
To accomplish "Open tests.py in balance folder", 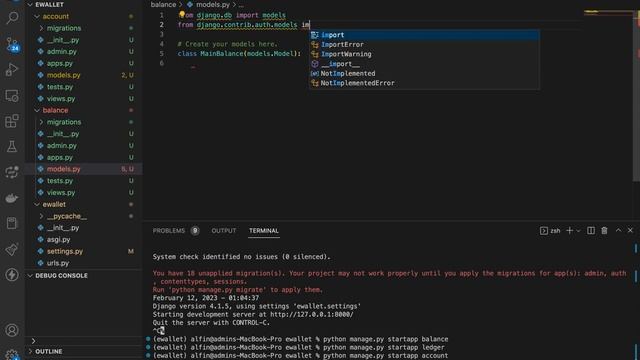I will [x=60, y=181].
